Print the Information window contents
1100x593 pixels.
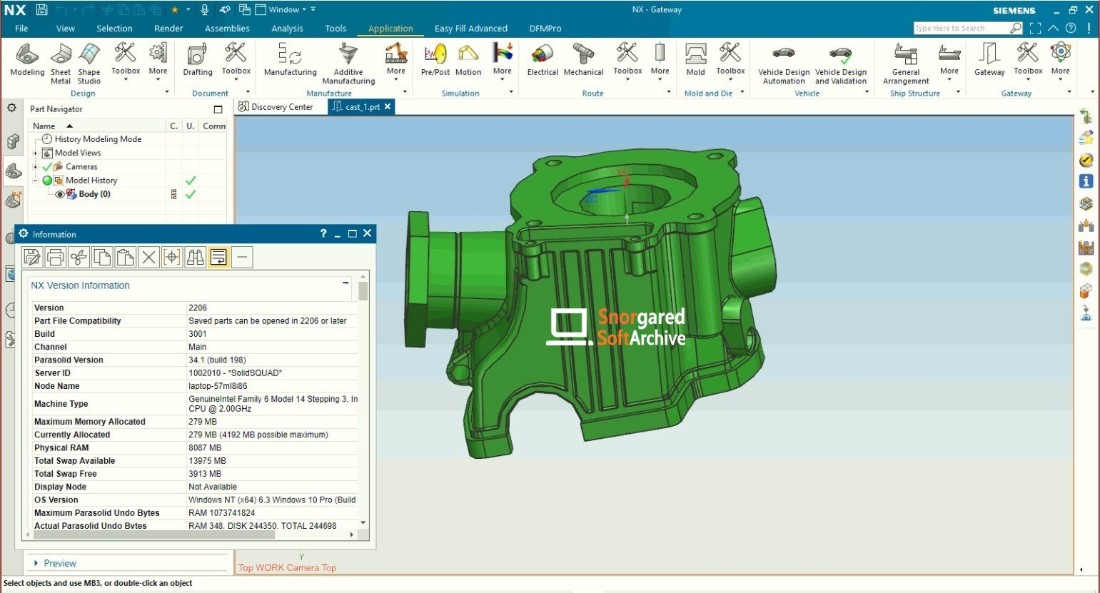55,258
